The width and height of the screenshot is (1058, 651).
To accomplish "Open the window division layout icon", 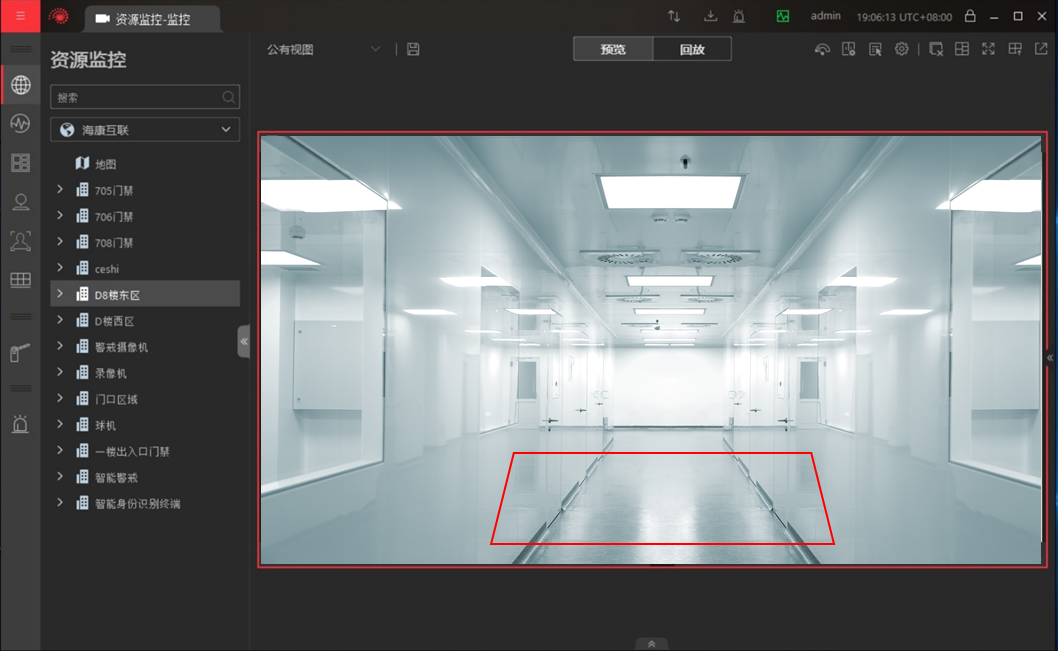I will [962, 49].
